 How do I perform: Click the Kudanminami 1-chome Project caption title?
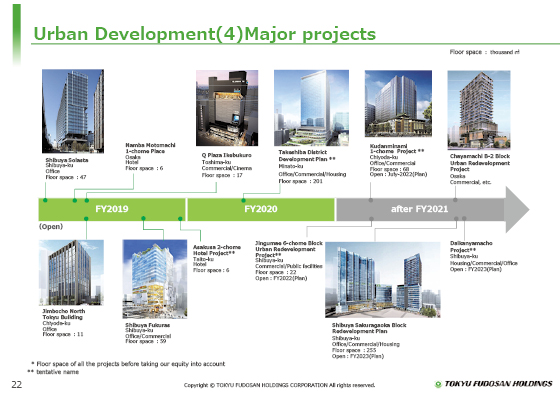[x=397, y=149]
